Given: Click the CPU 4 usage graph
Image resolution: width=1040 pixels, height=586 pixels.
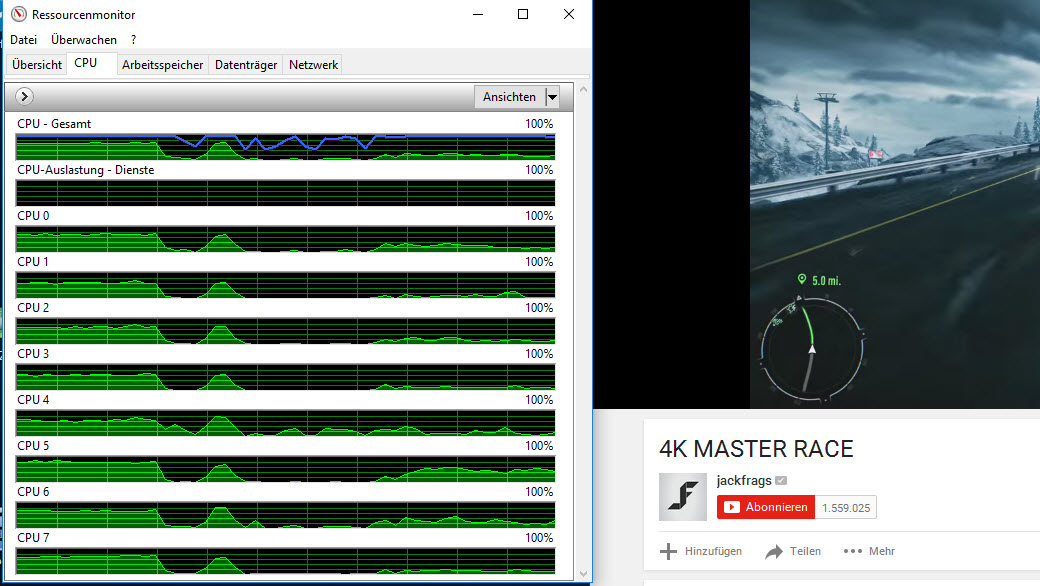Looking at the screenshot, I should point(285,423).
